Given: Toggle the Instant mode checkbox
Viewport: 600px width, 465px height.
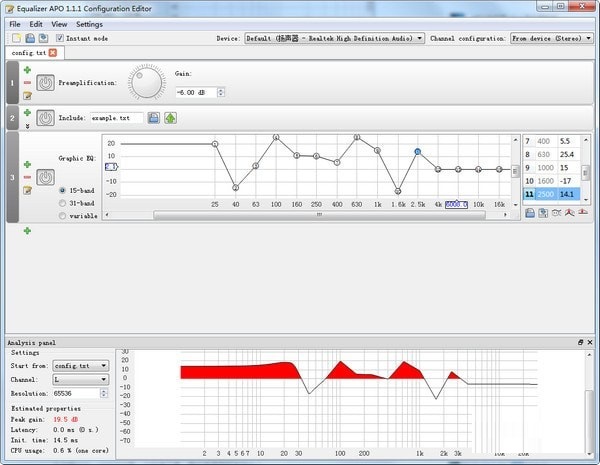Looking at the screenshot, I should [x=60, y=38].
